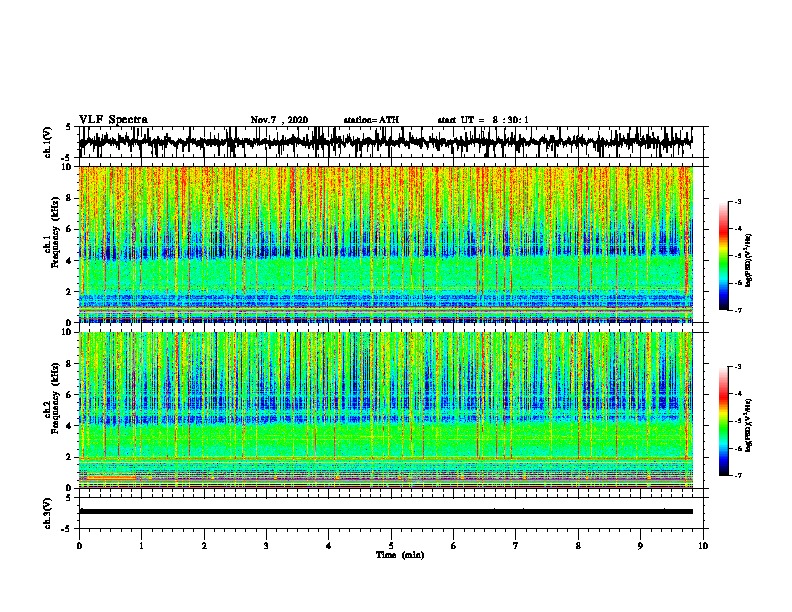Click the ch.2 frequency spectrogram panel
The image size is (792, 612).
385,410
